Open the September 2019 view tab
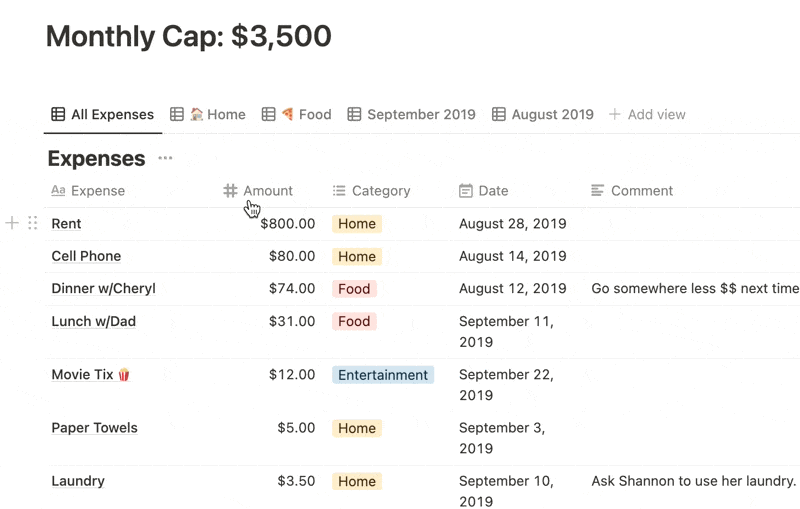This screenshot has width=800, height=509. 411,114
